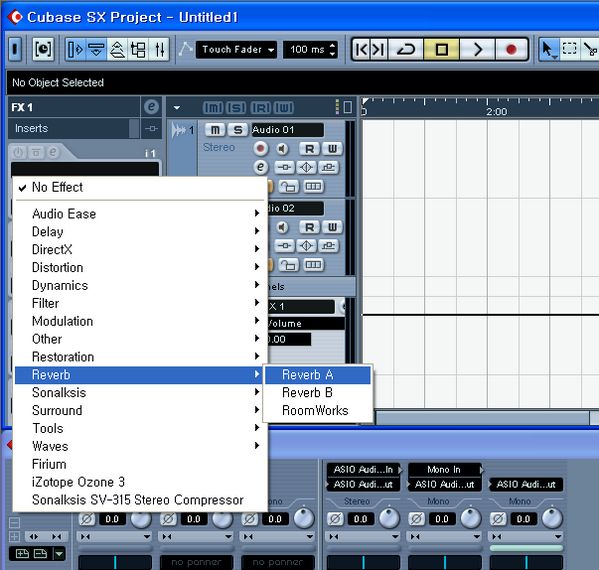Select the Split scissors tool
599x570 pixels.
(x=590, y=50)
